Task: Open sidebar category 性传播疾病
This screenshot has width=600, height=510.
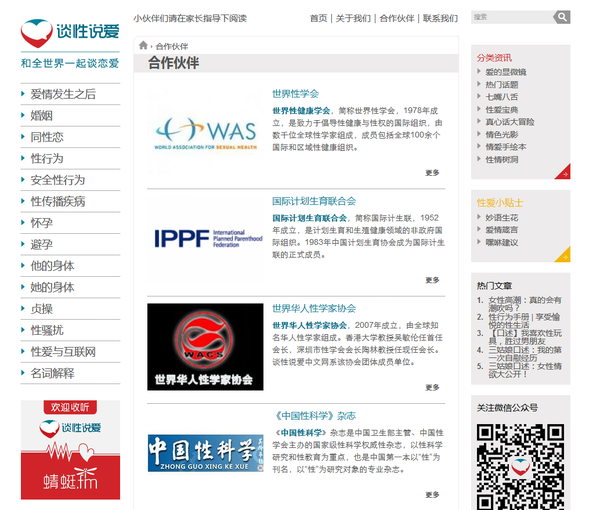Action: tap(58, 201)
